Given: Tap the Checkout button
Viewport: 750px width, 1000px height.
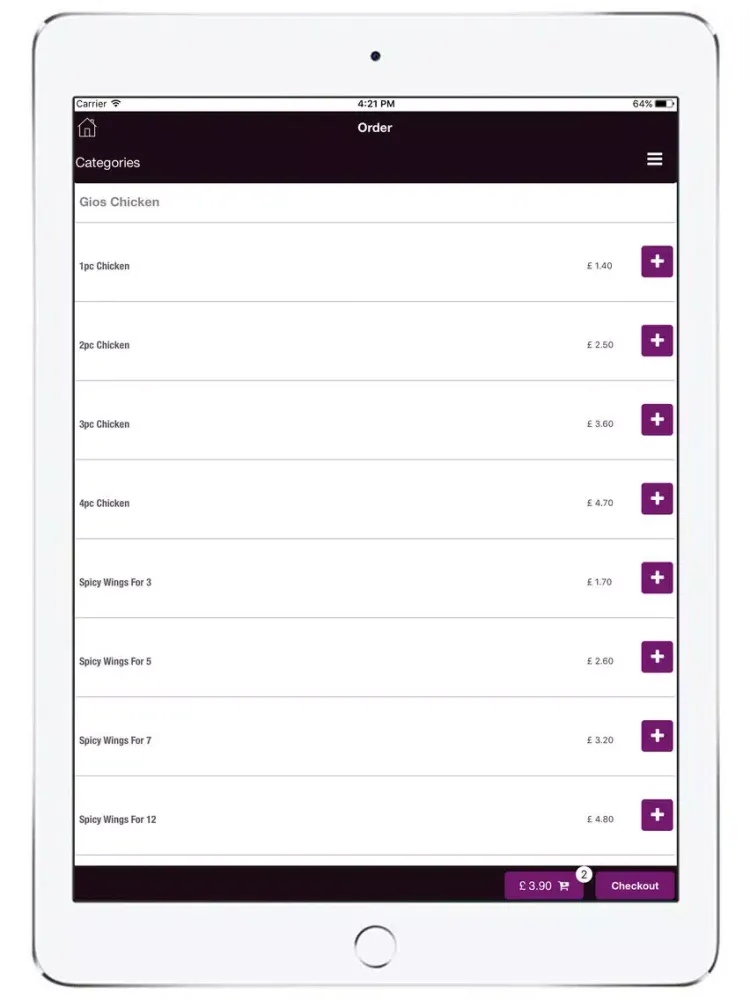Looking at the screenshot, I should coord(635,886).
